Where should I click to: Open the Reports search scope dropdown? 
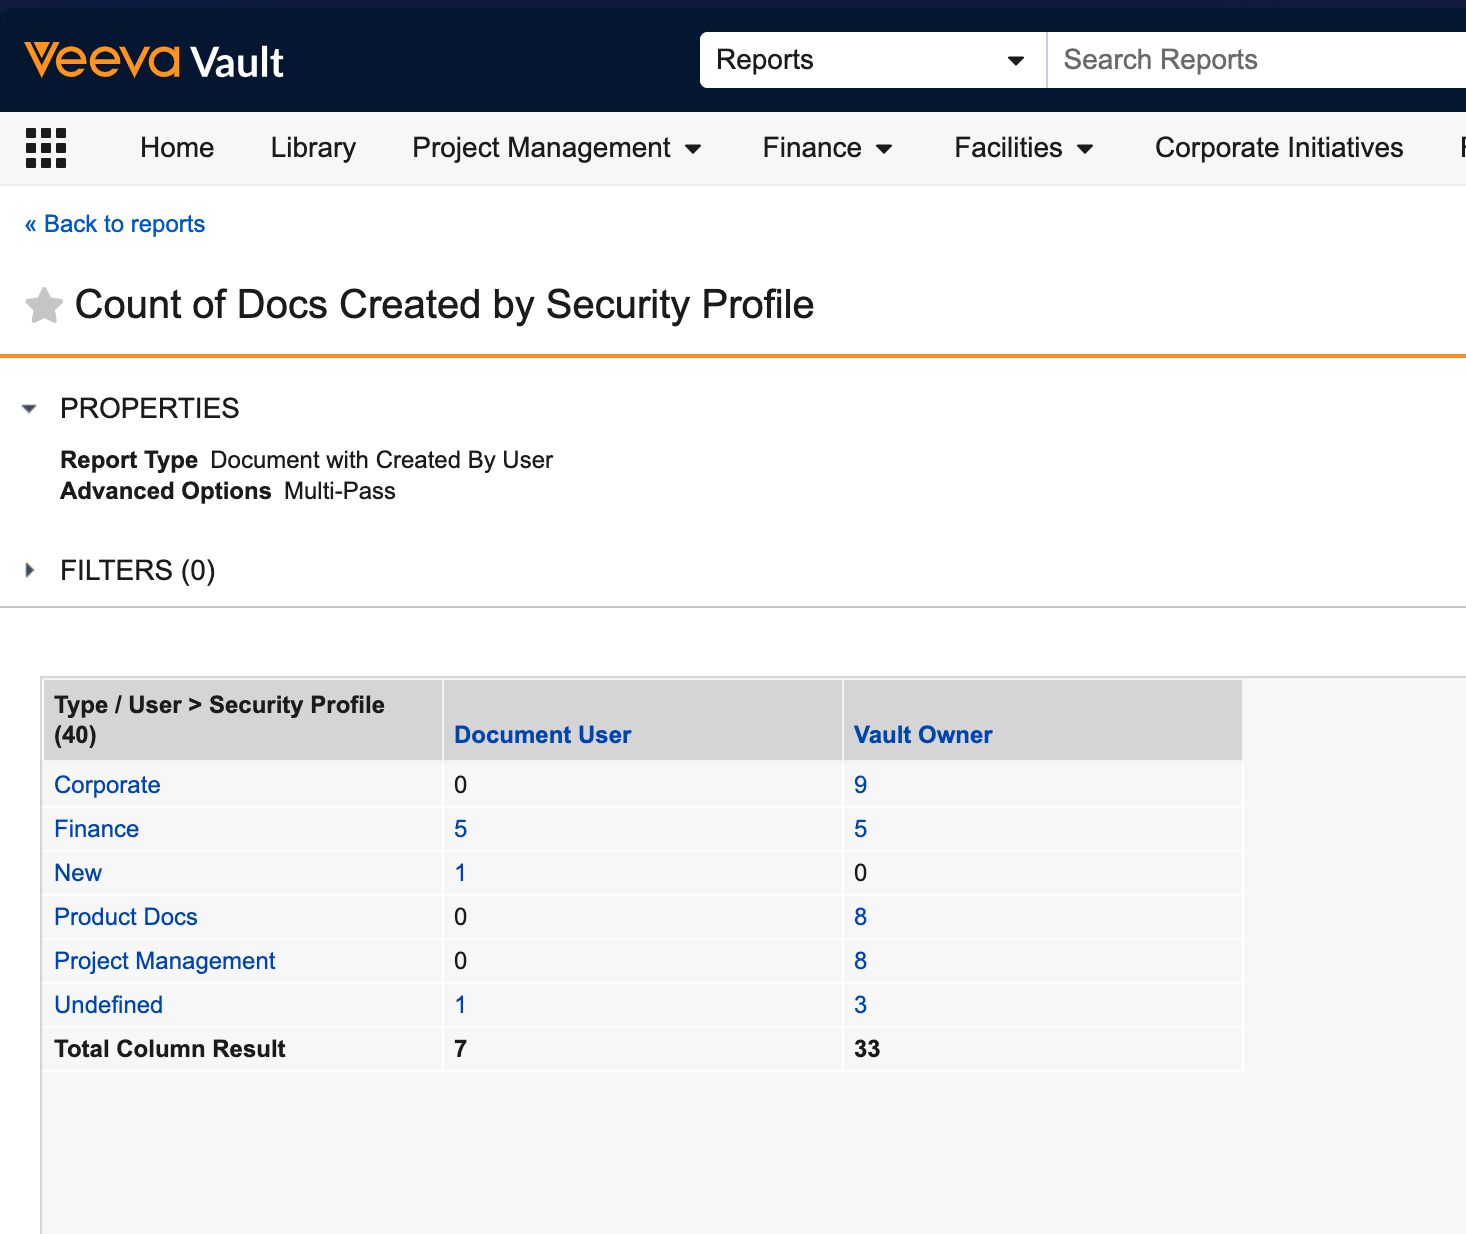click(x=873, y=60)
